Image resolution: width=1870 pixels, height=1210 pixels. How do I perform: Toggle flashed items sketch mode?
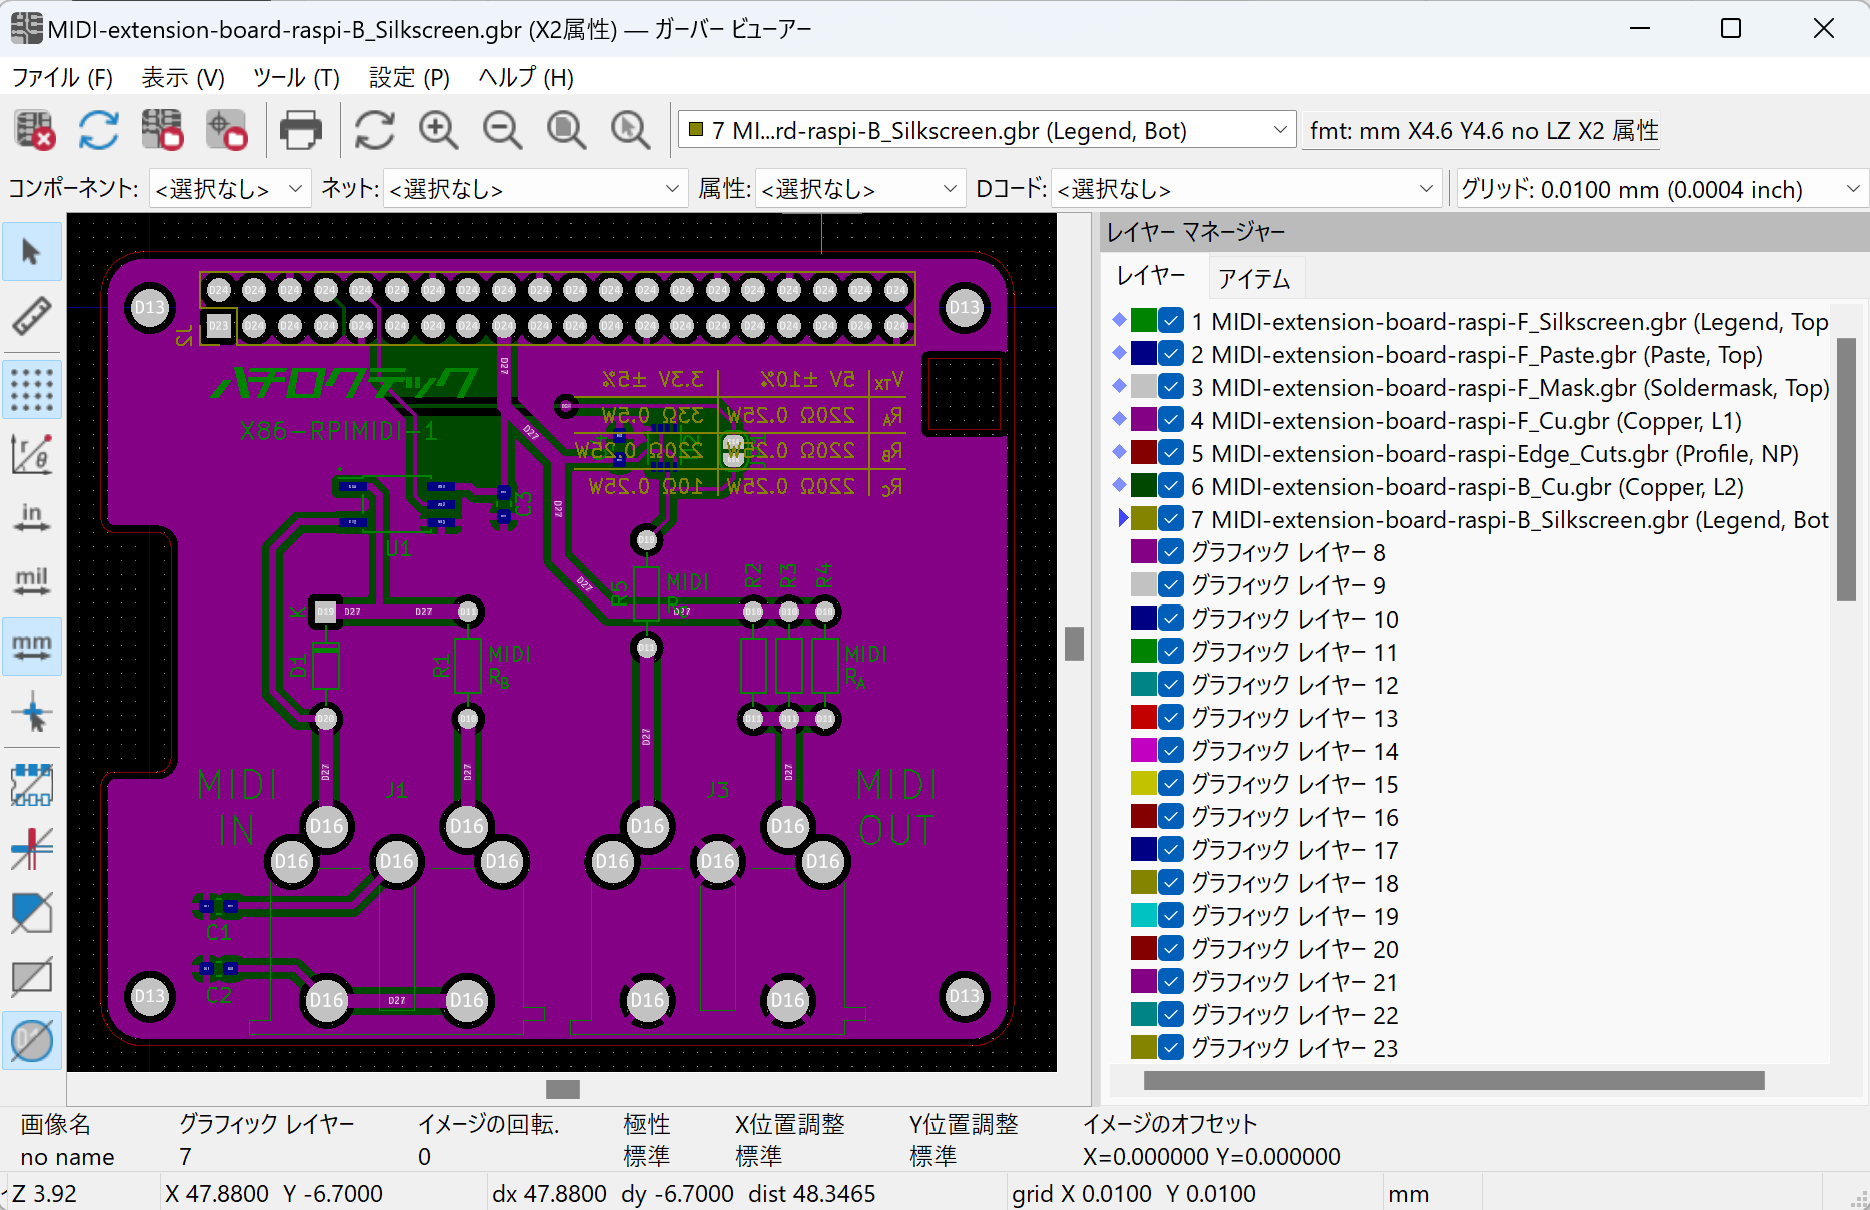coord(32,785)
